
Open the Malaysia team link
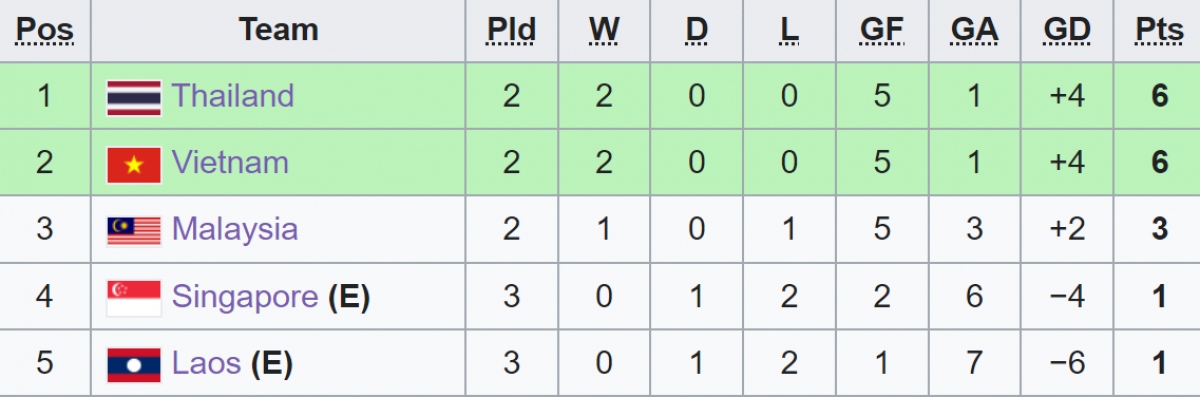coord(235,229)
